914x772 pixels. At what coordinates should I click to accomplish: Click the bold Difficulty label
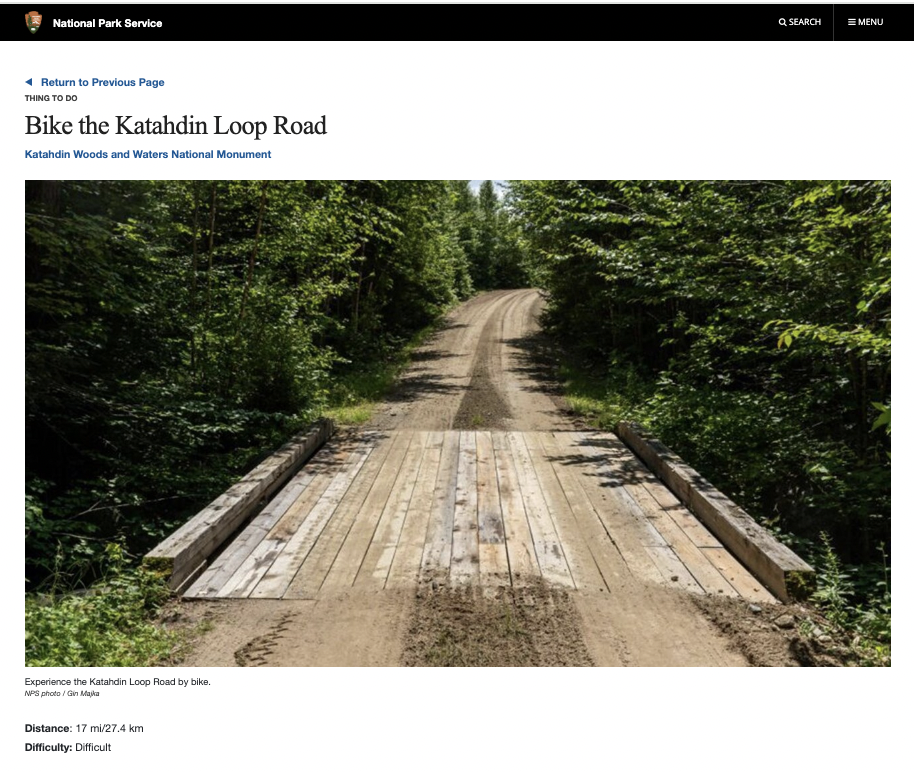pos(48,748)
